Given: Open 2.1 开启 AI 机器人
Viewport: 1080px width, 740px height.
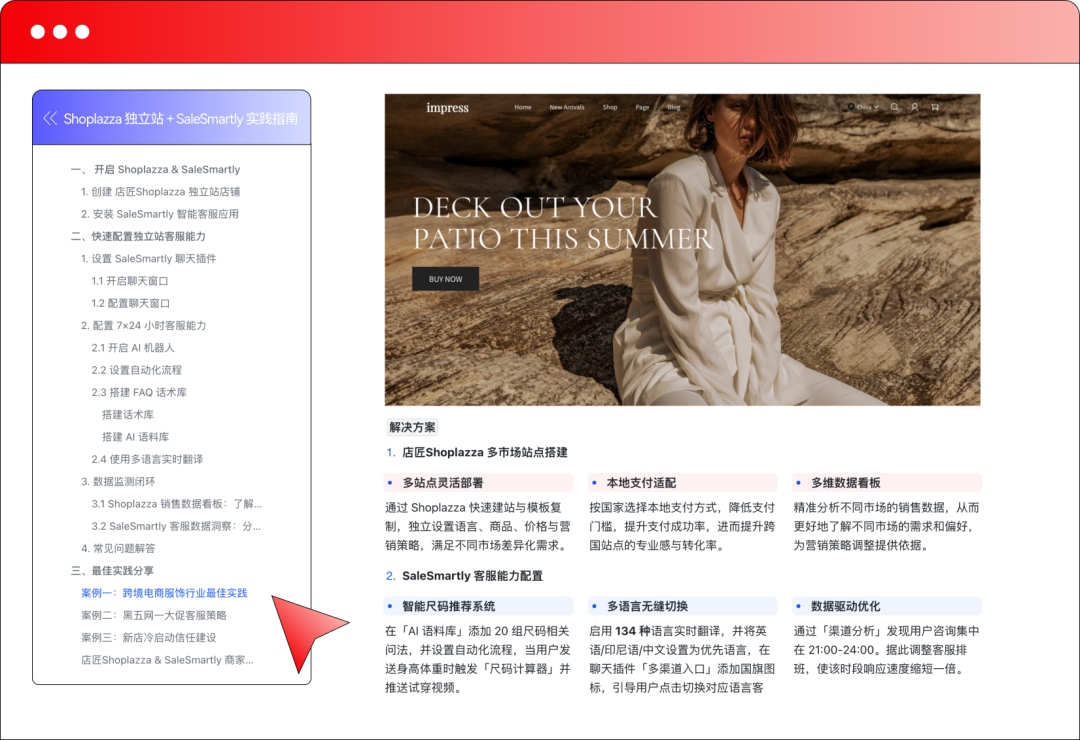Looking at the screenshot, I should [x=133, y=348].
